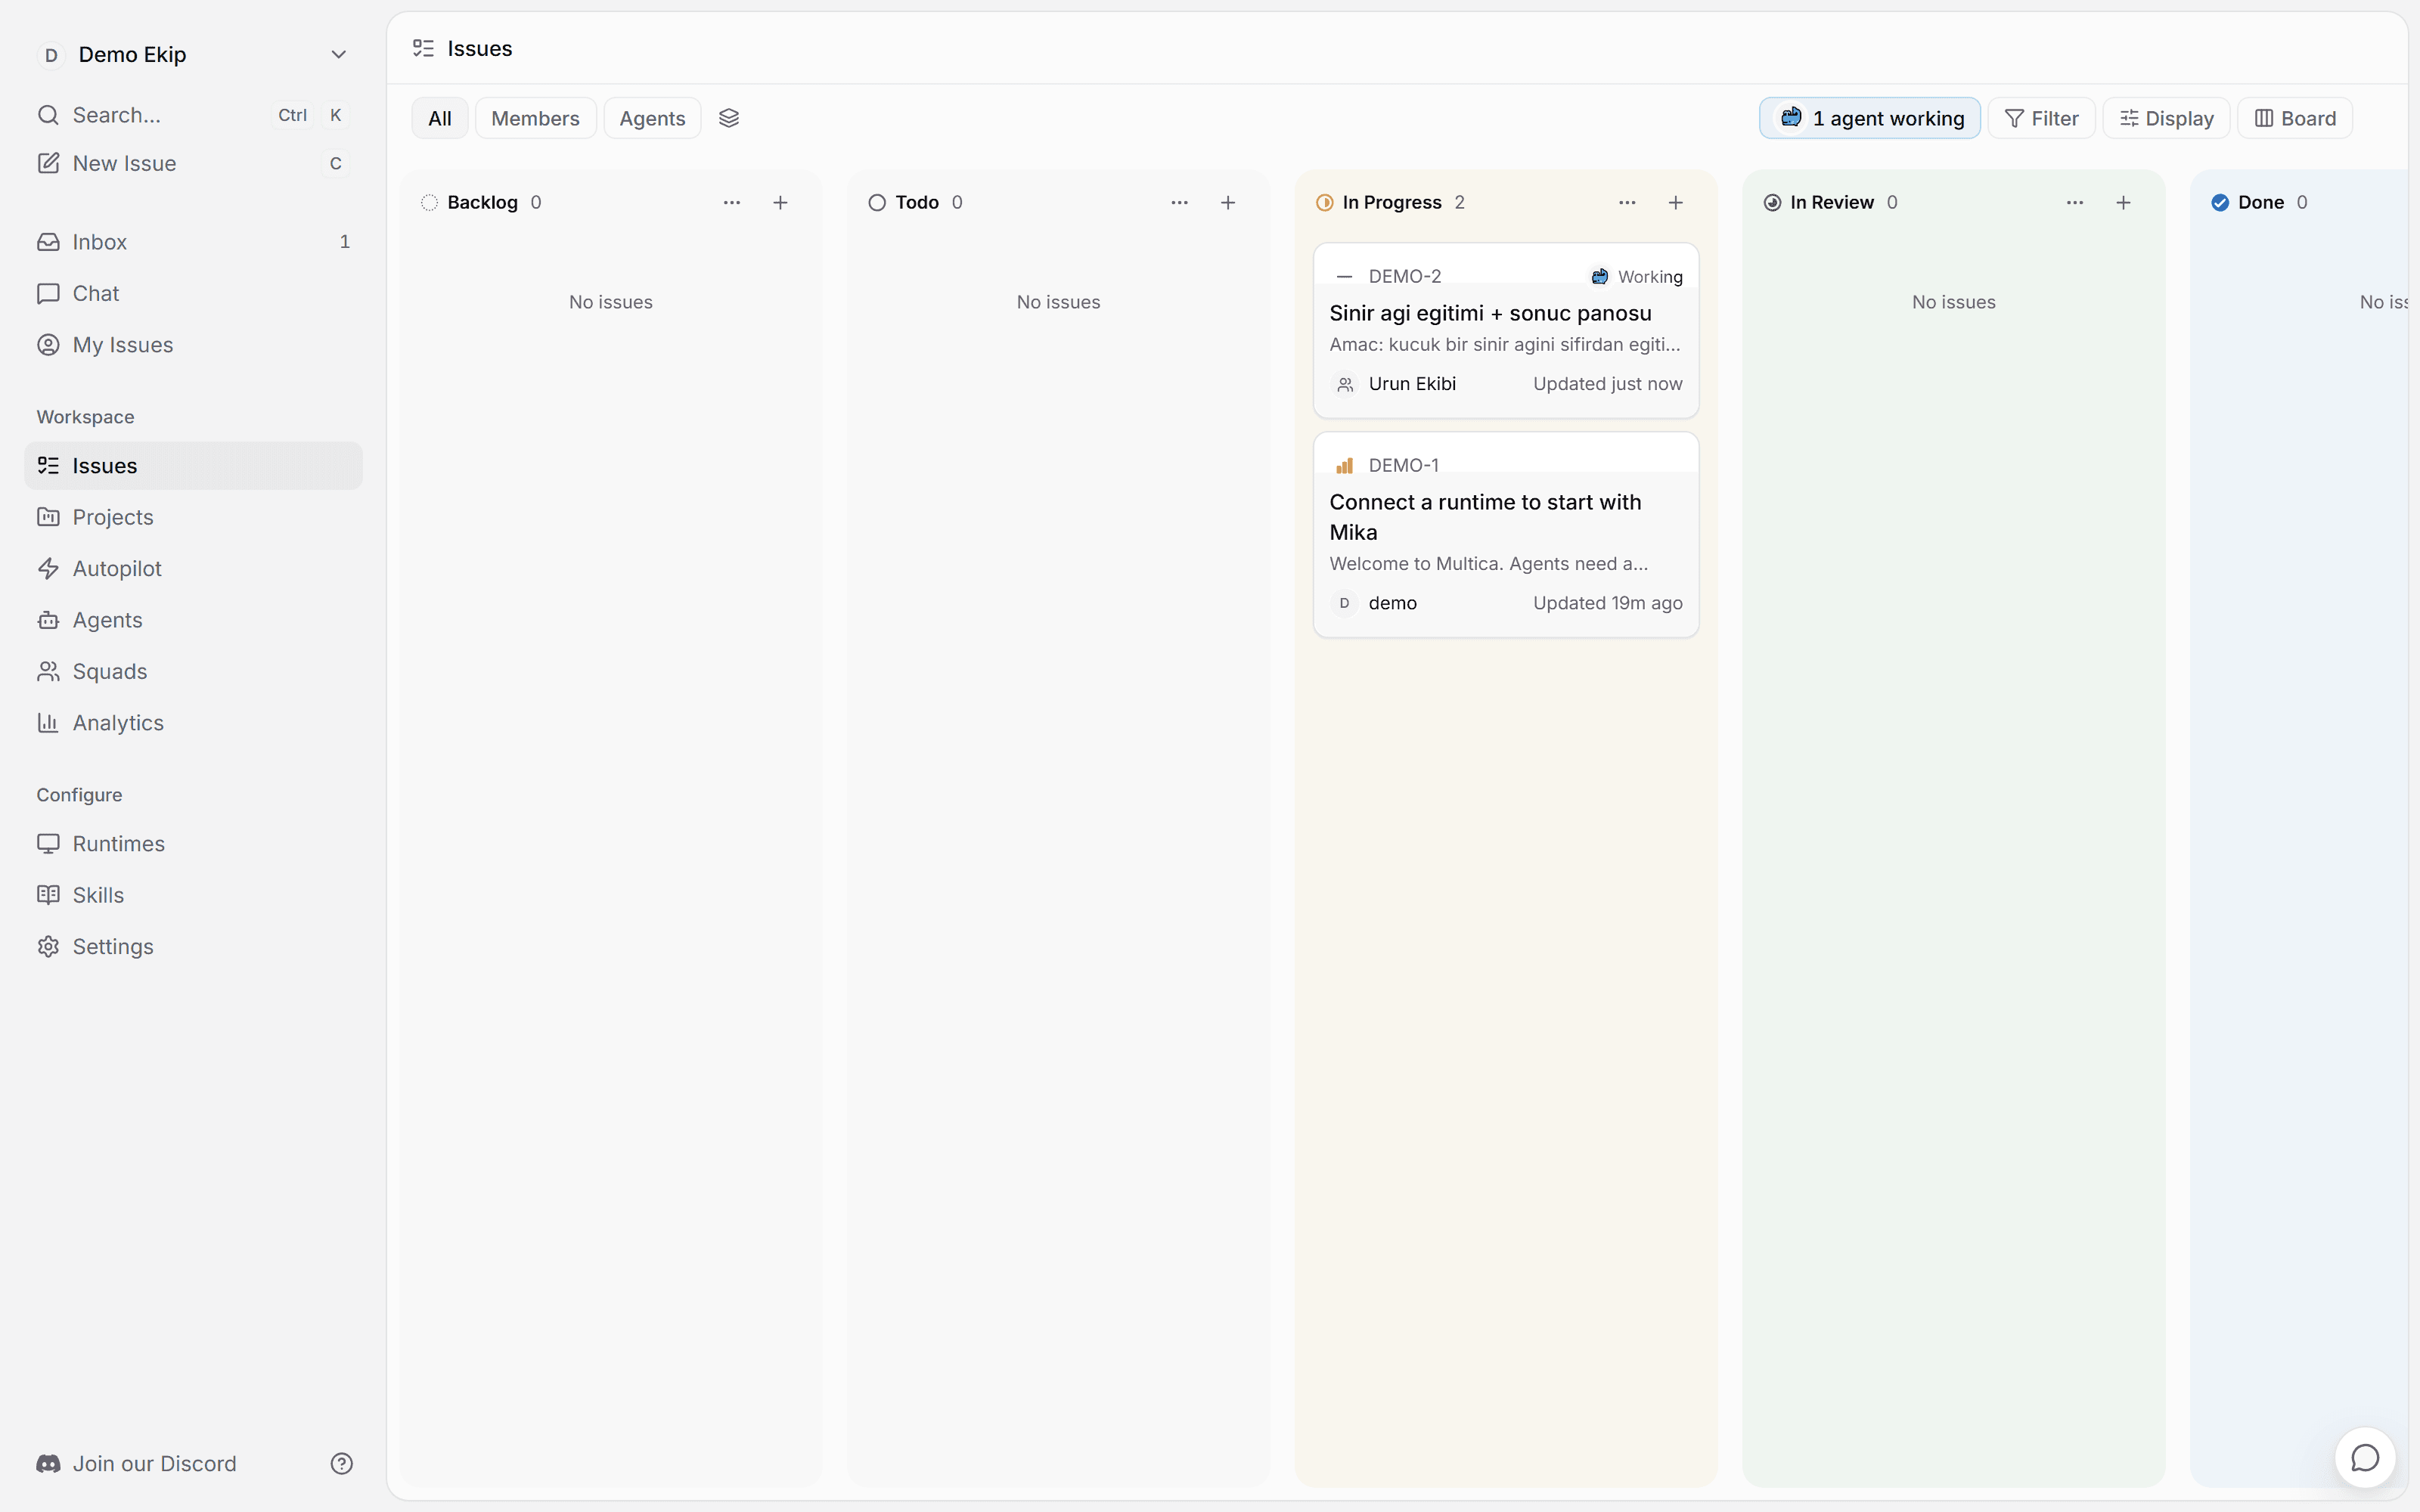Open Agents in the Workspace section
Screen dimensions: 2420x1512
193,620
